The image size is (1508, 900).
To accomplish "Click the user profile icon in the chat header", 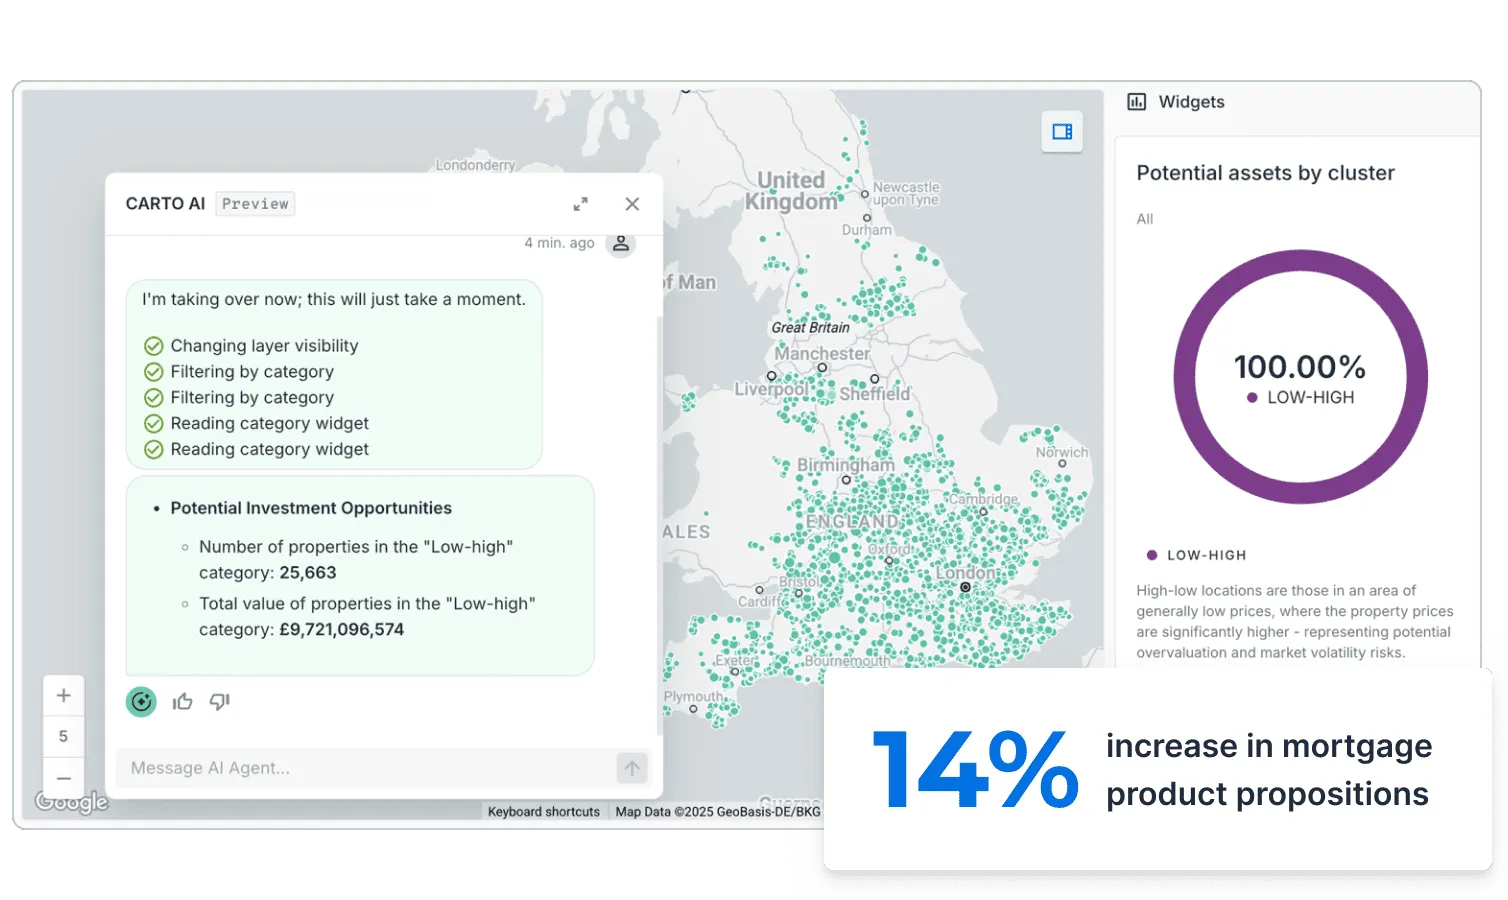I will (620, 242).
